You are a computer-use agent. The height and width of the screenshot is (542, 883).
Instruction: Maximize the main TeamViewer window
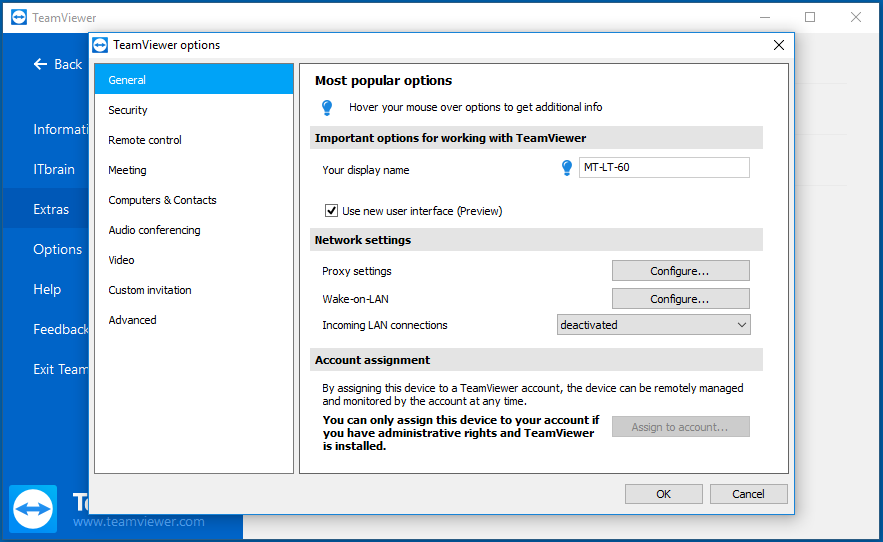(810, 17)
